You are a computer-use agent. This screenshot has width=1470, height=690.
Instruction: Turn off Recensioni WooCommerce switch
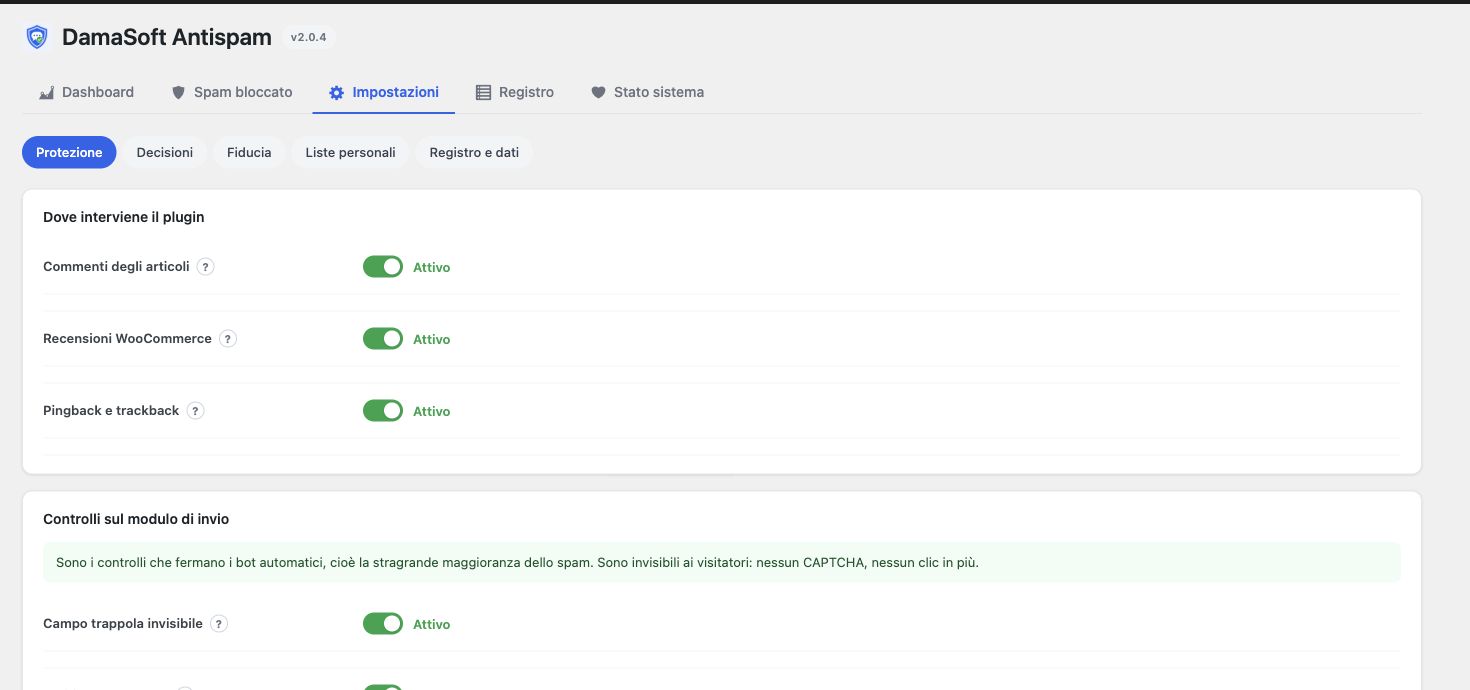coord(383,339)
